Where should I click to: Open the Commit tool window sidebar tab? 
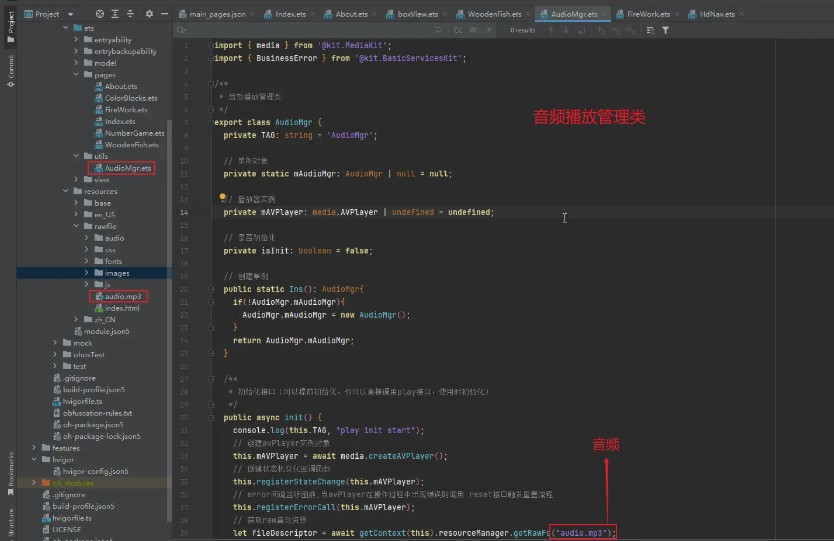click(x=10, y=70)
